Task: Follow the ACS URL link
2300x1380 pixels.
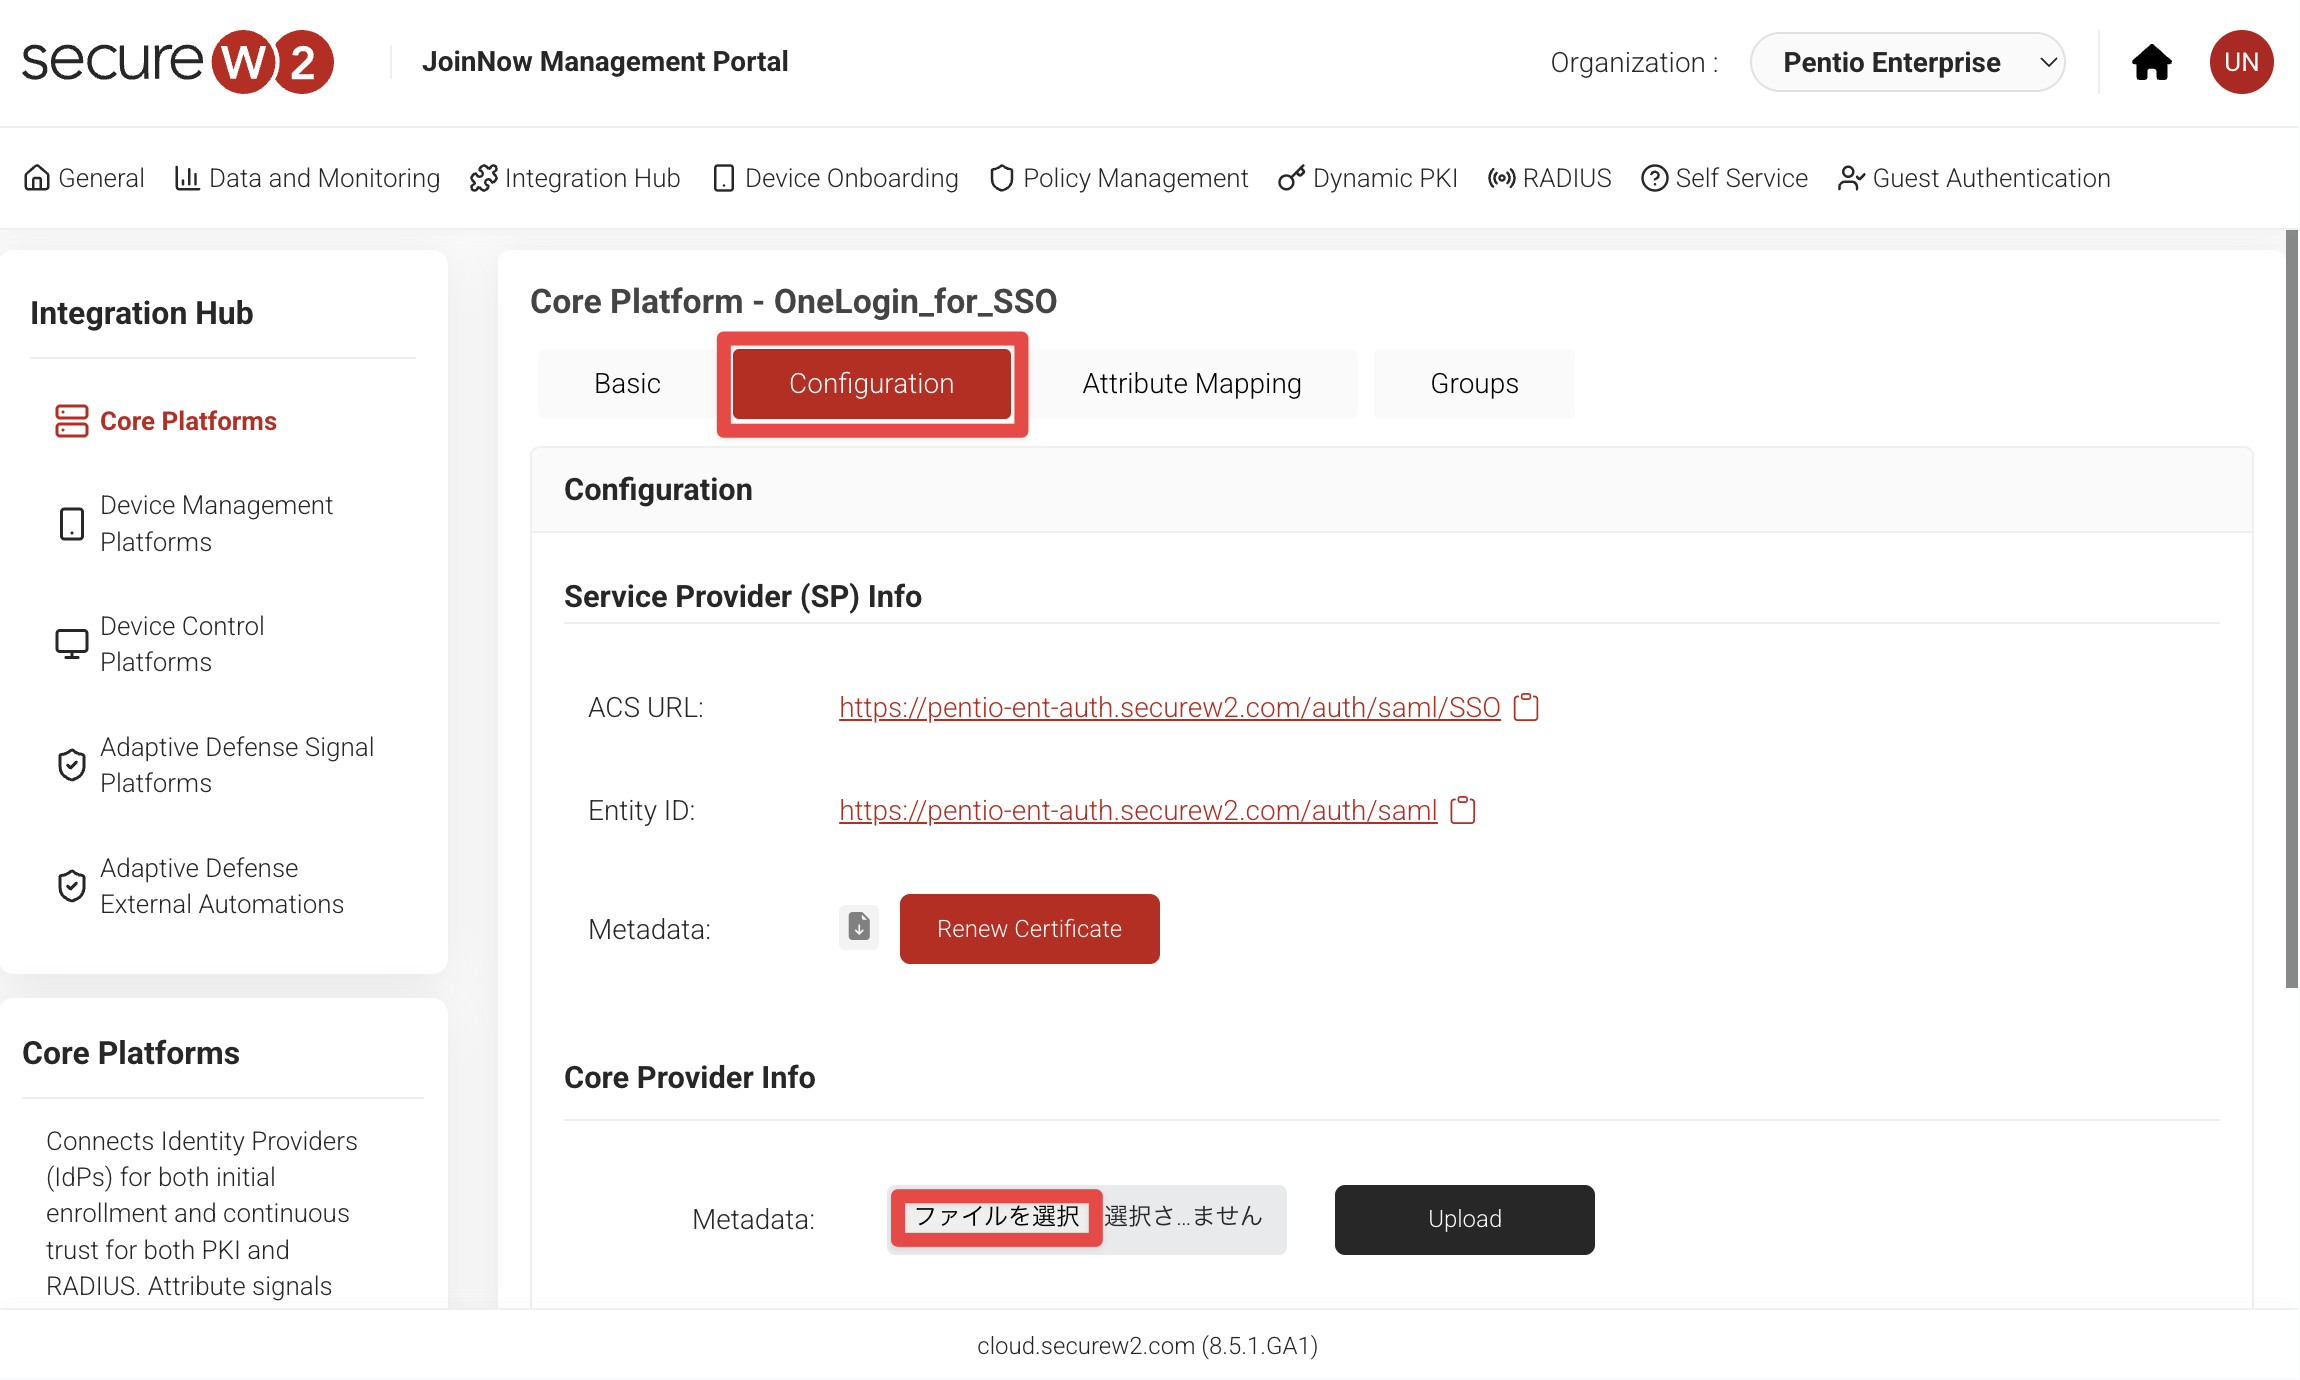Action: 1170,707
